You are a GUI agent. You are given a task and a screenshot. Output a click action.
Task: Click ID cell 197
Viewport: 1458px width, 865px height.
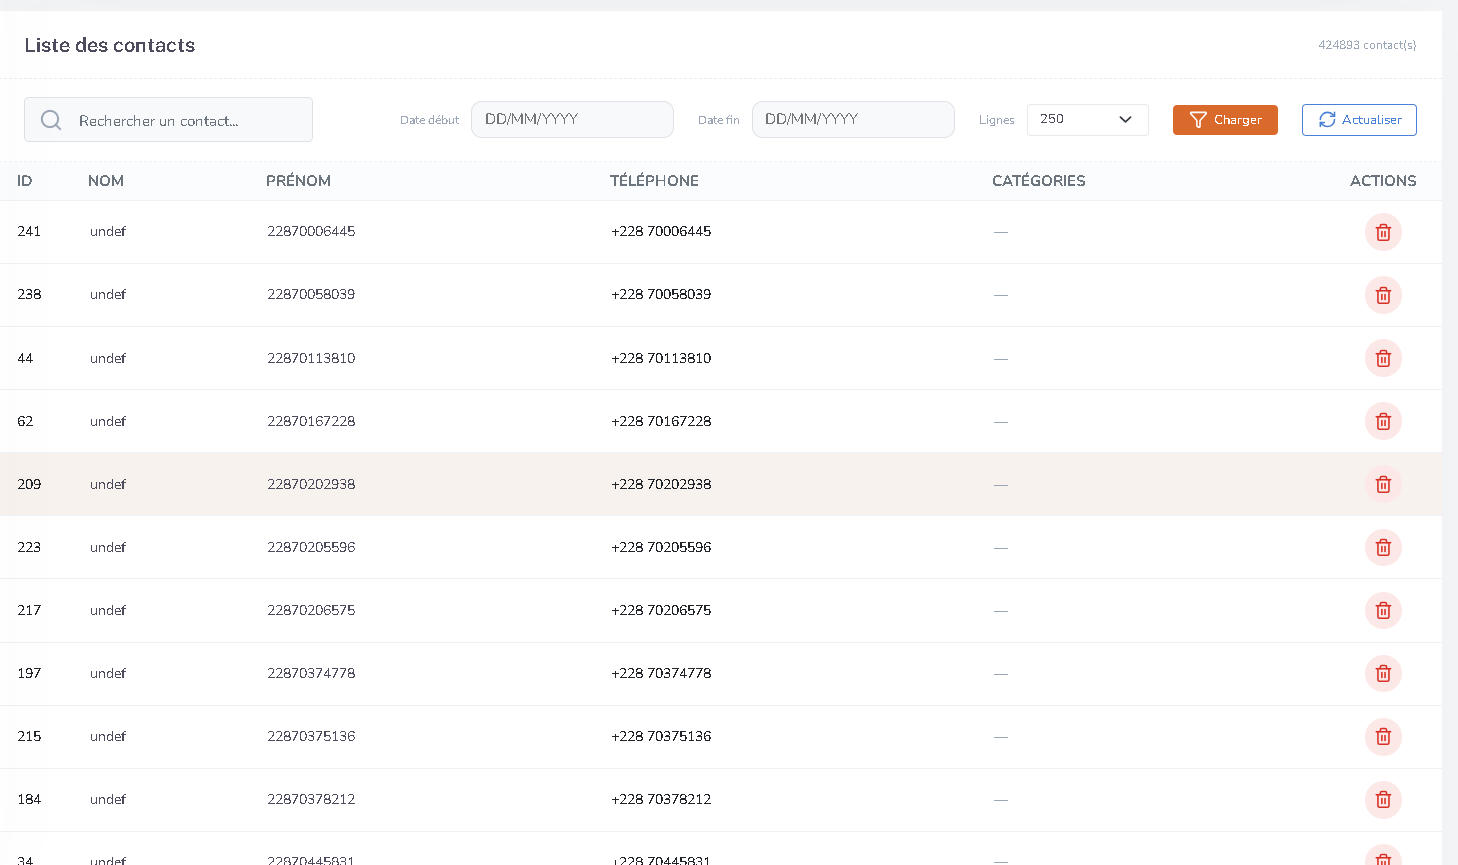pos(29,673)
